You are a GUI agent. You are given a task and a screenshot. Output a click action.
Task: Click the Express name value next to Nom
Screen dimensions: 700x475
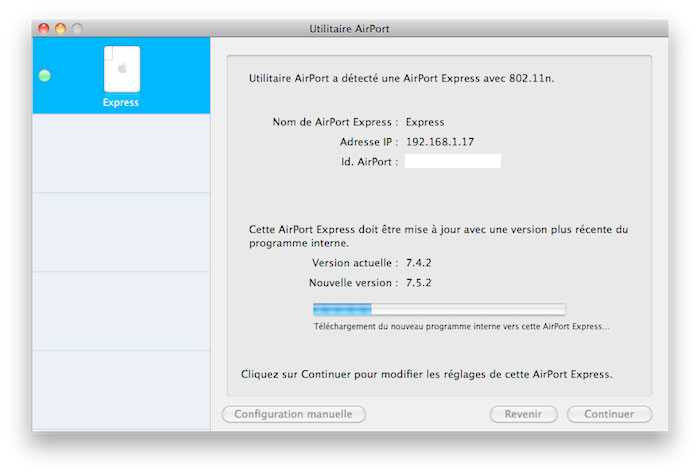[425, 122]
